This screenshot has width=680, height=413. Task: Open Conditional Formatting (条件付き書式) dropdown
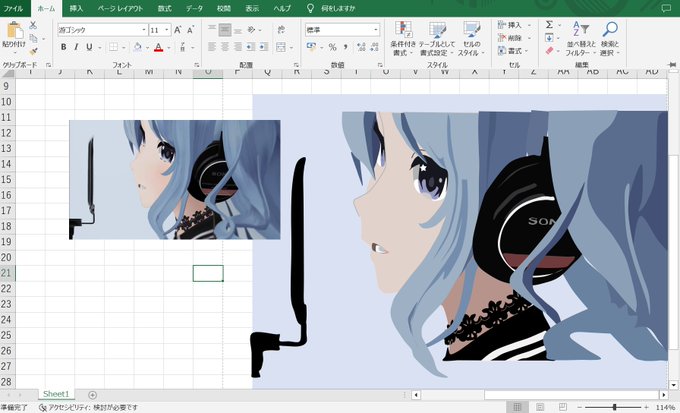403,39
